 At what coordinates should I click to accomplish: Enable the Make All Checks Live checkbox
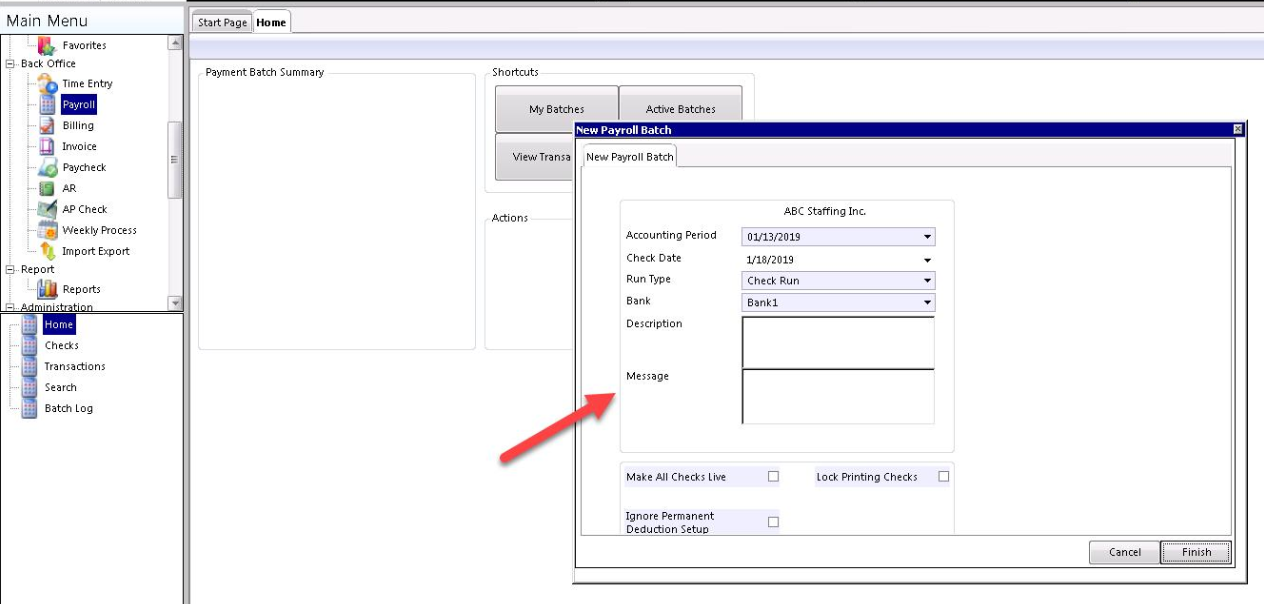point(773,477)
